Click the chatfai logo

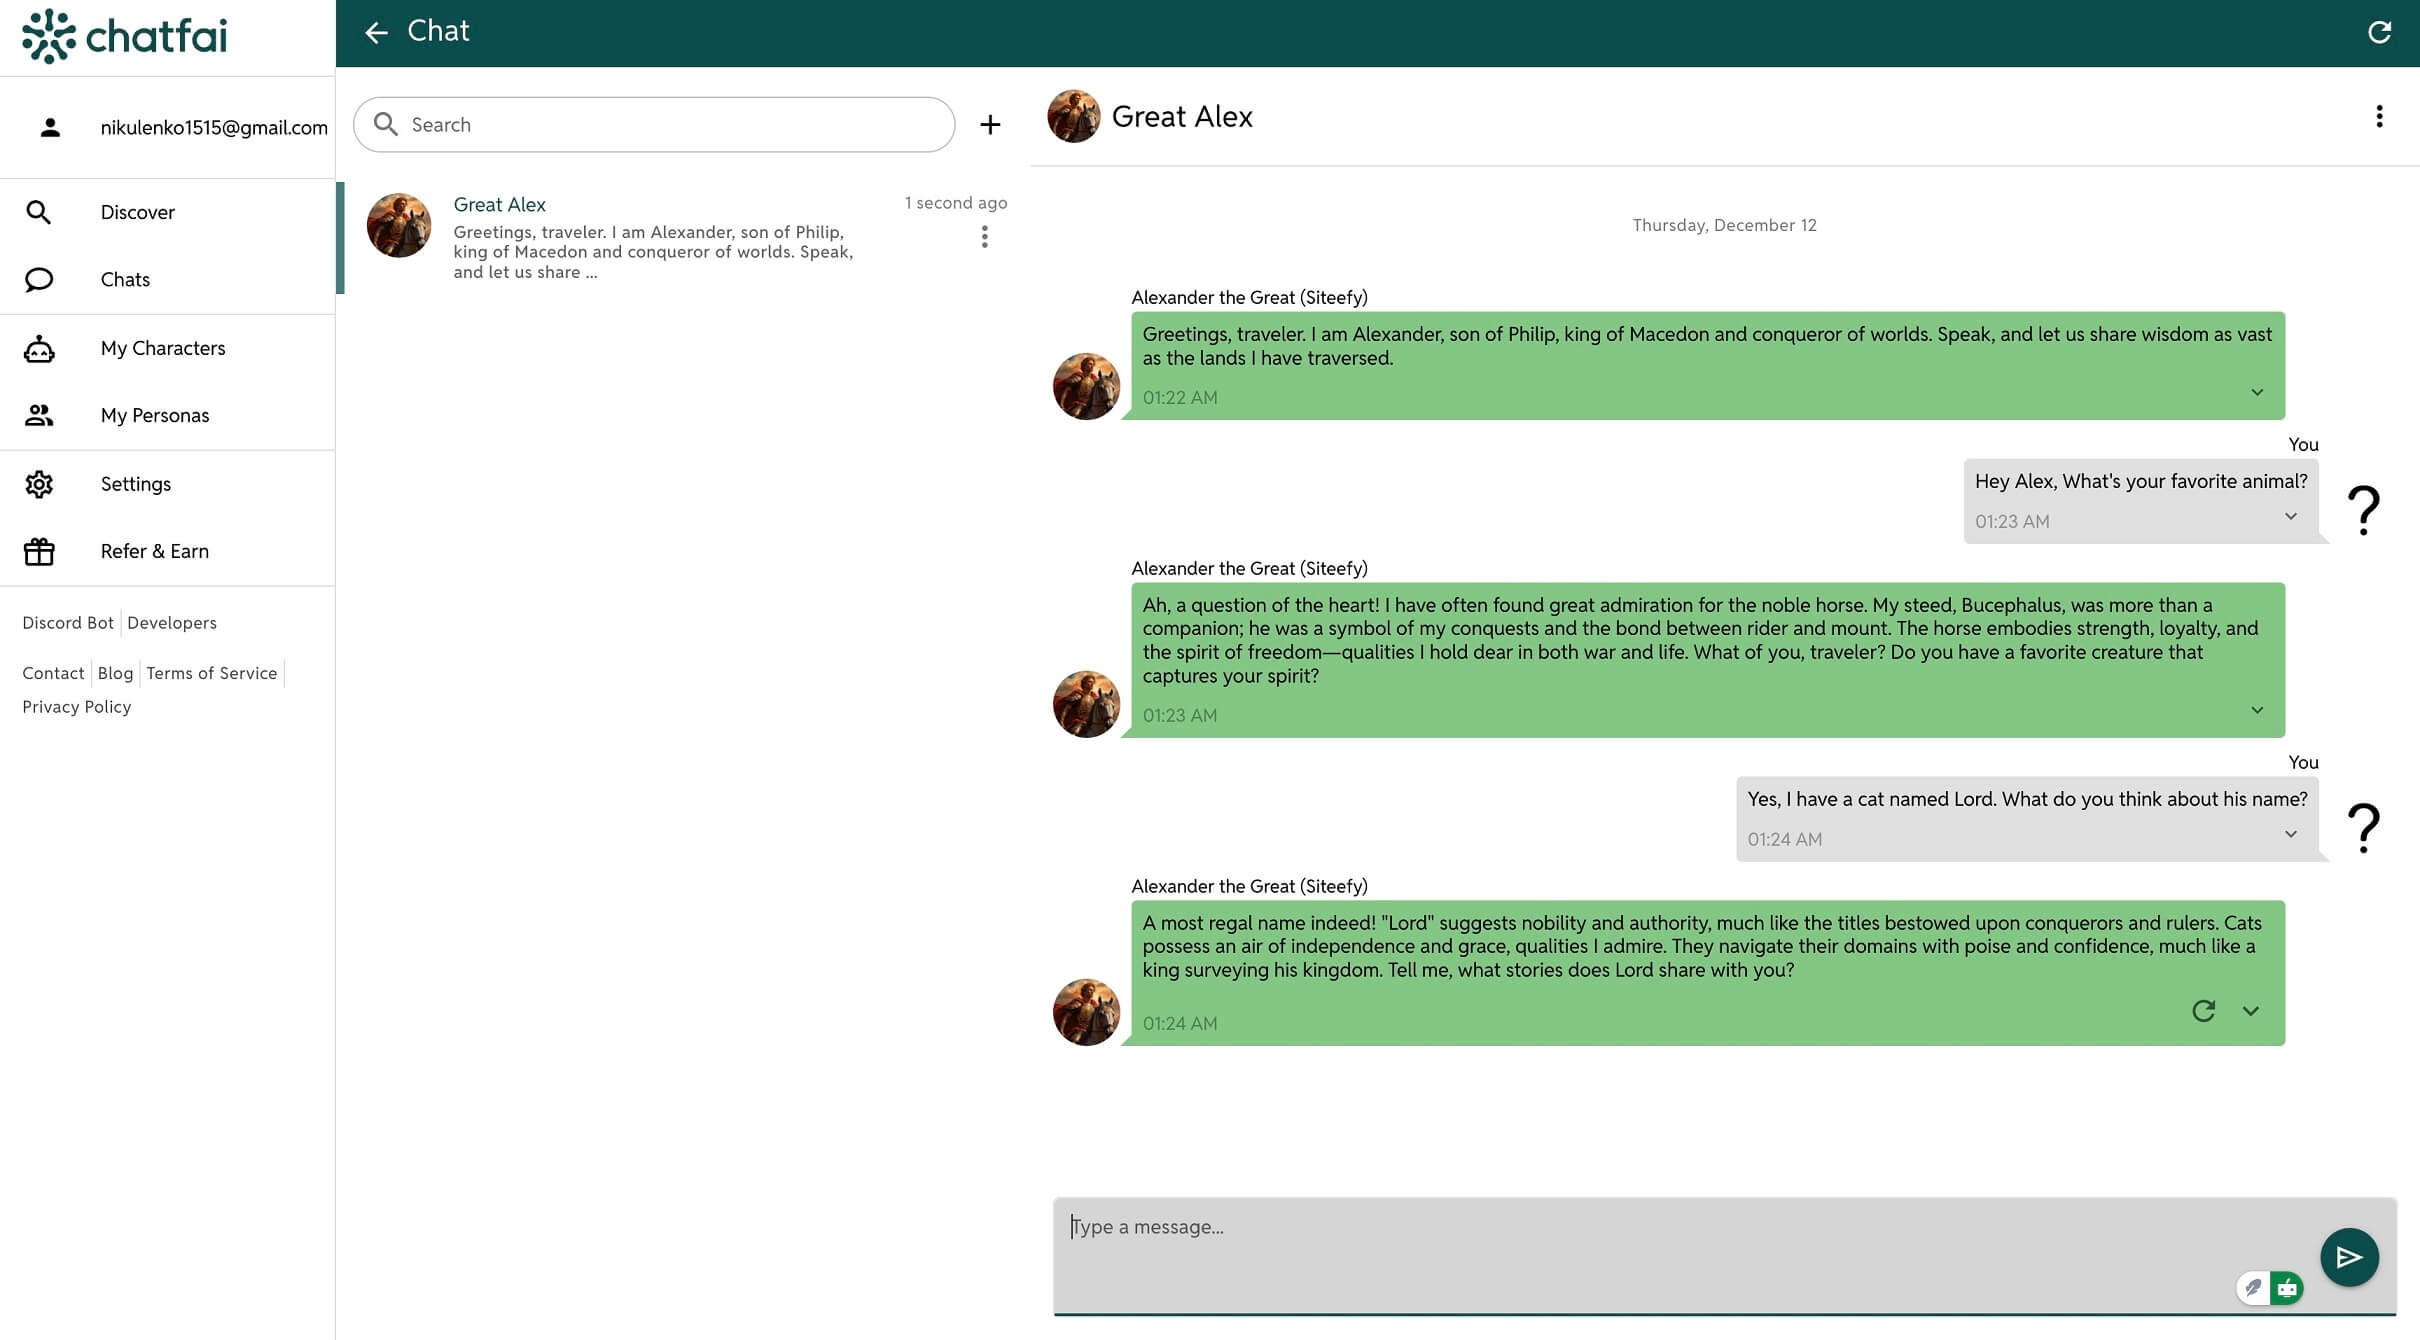click(125, 37)
